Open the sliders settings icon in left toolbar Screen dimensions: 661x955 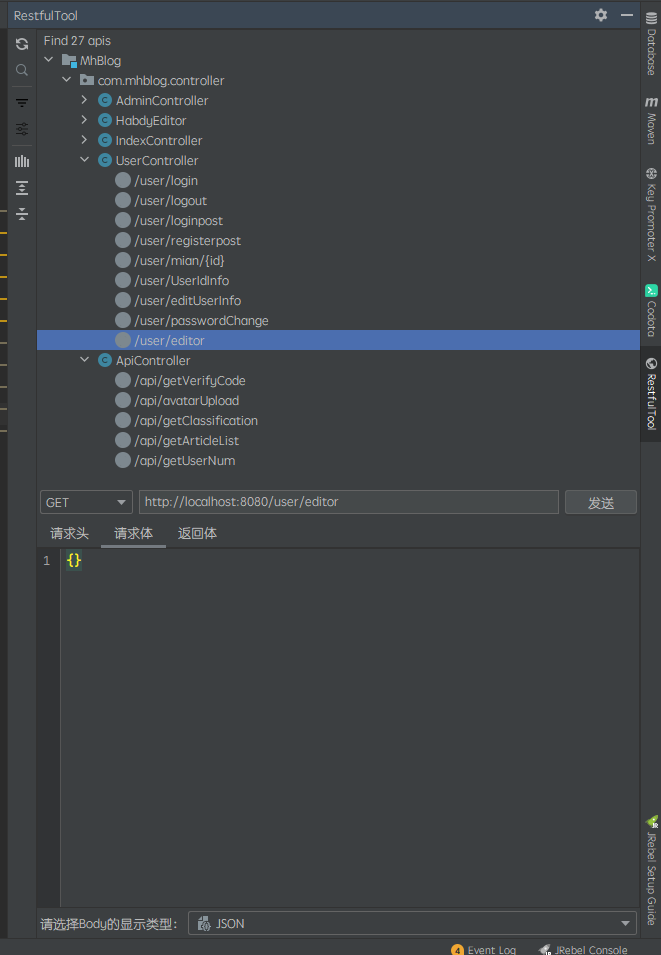pos(22,129)
